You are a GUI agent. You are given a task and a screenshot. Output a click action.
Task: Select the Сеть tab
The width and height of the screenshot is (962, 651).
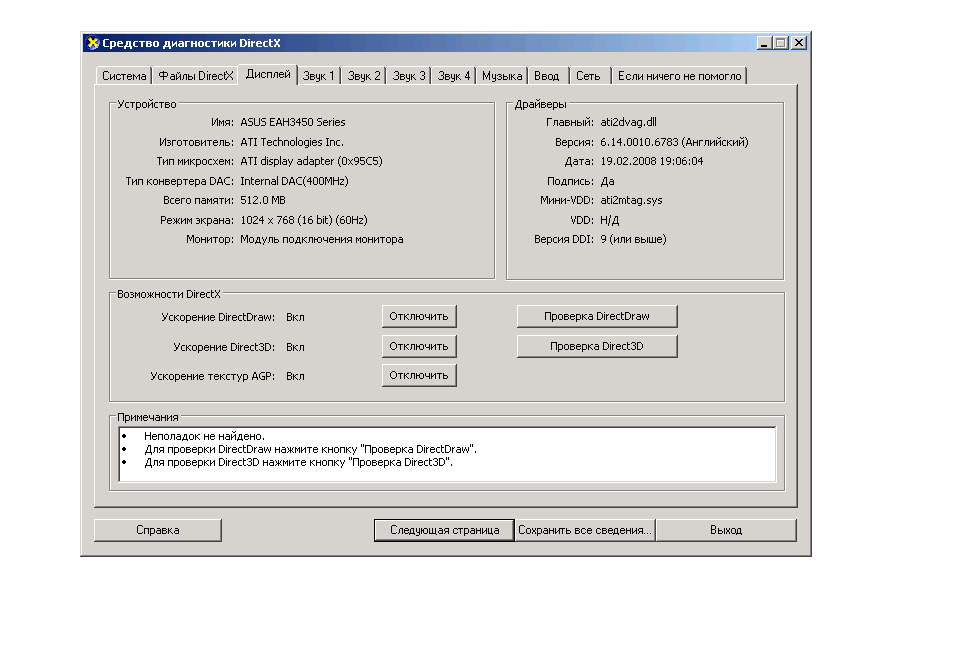588,76
